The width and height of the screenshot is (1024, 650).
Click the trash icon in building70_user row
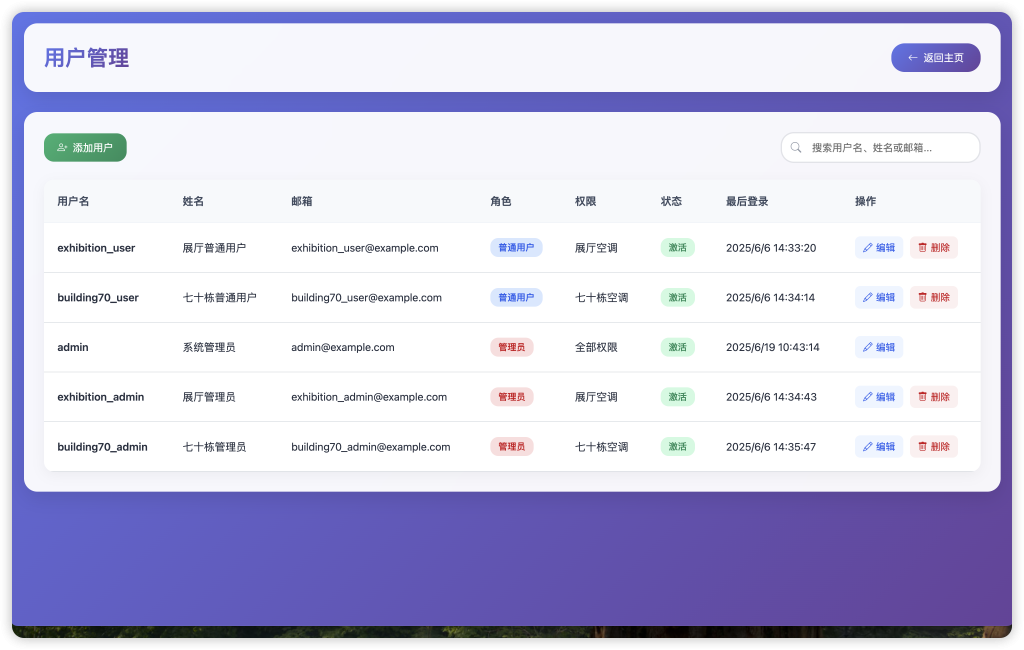923,298
